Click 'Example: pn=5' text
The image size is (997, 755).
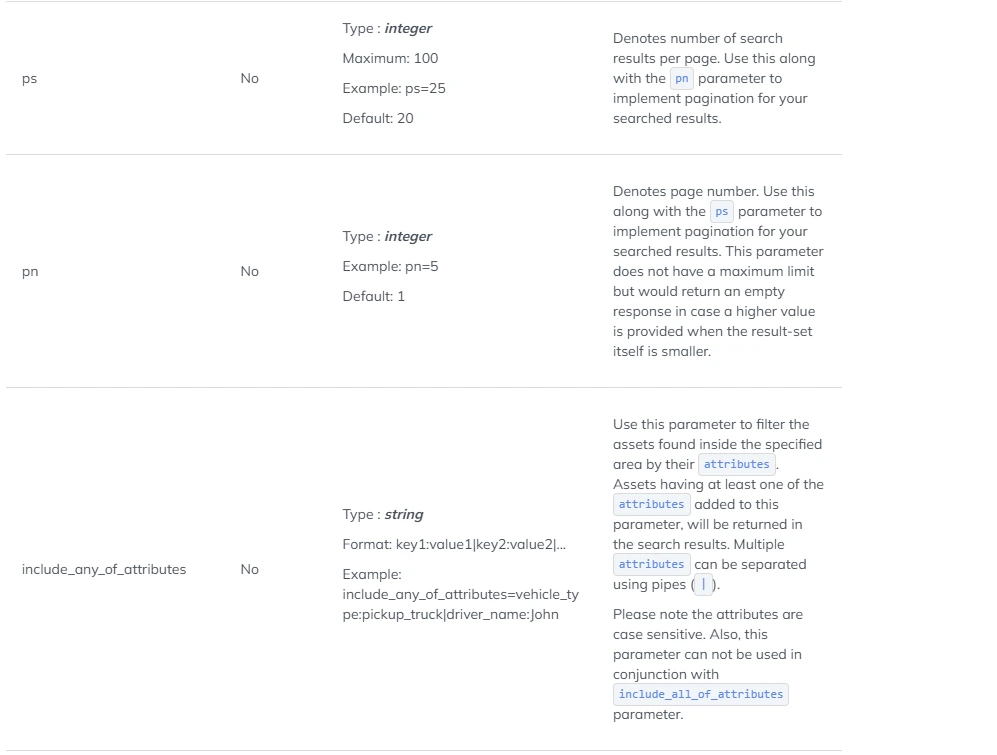(390, 267)
